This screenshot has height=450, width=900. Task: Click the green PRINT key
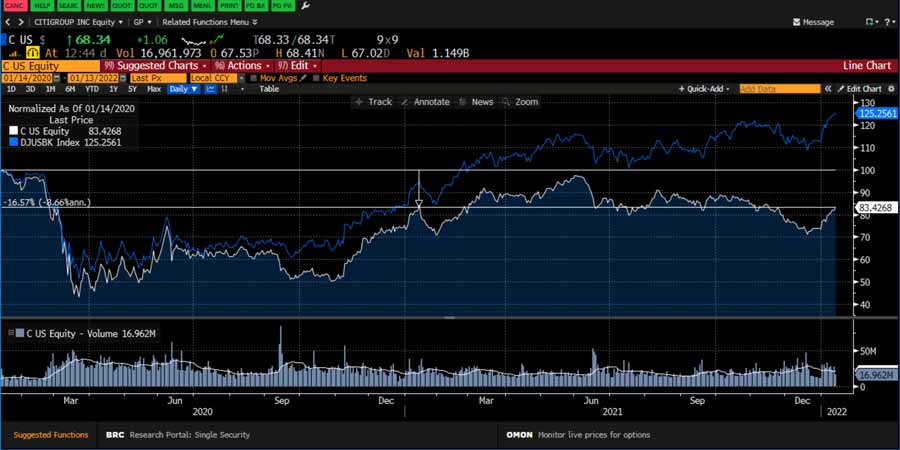tap(228, 6)
